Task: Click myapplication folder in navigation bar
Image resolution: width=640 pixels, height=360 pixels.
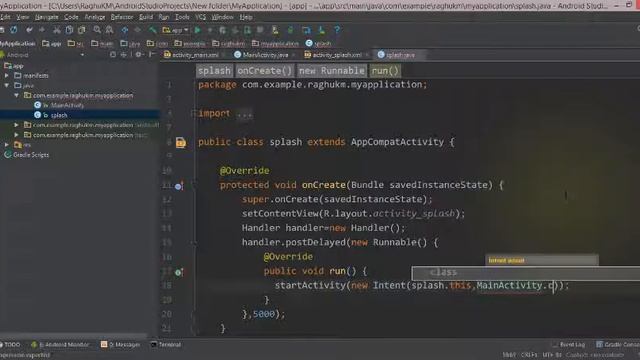Action: pos(275,43)
